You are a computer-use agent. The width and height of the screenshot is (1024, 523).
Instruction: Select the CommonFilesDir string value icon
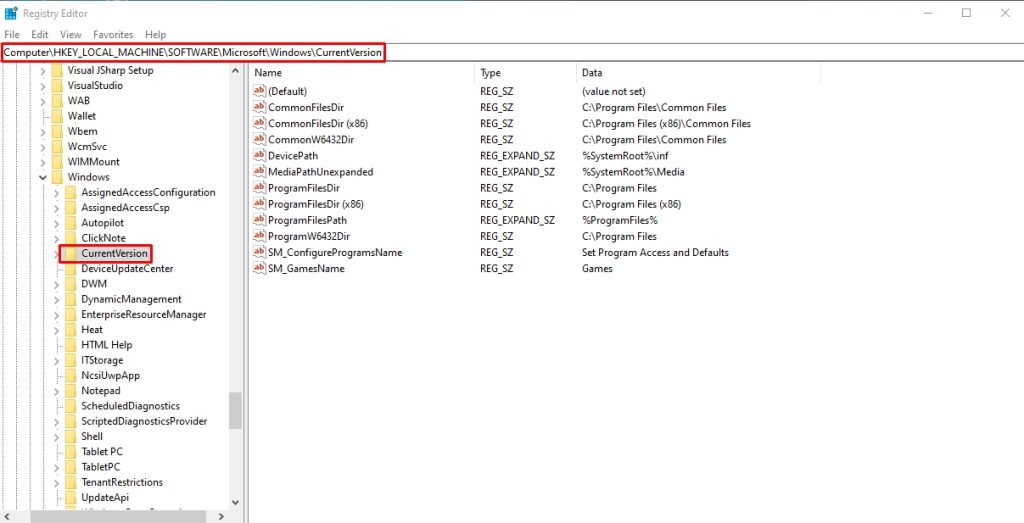click(260, 107)
